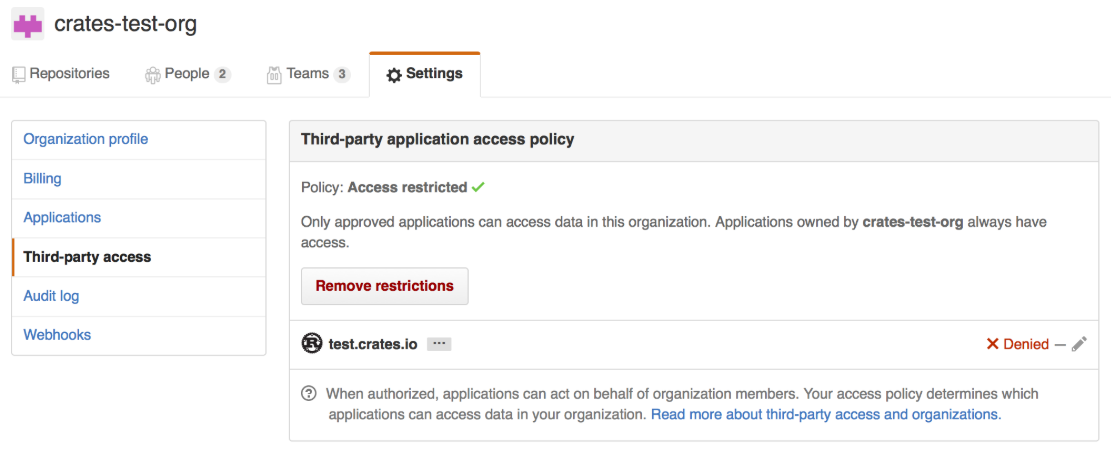Open Applications in settings sidebar

click(62, 217)
